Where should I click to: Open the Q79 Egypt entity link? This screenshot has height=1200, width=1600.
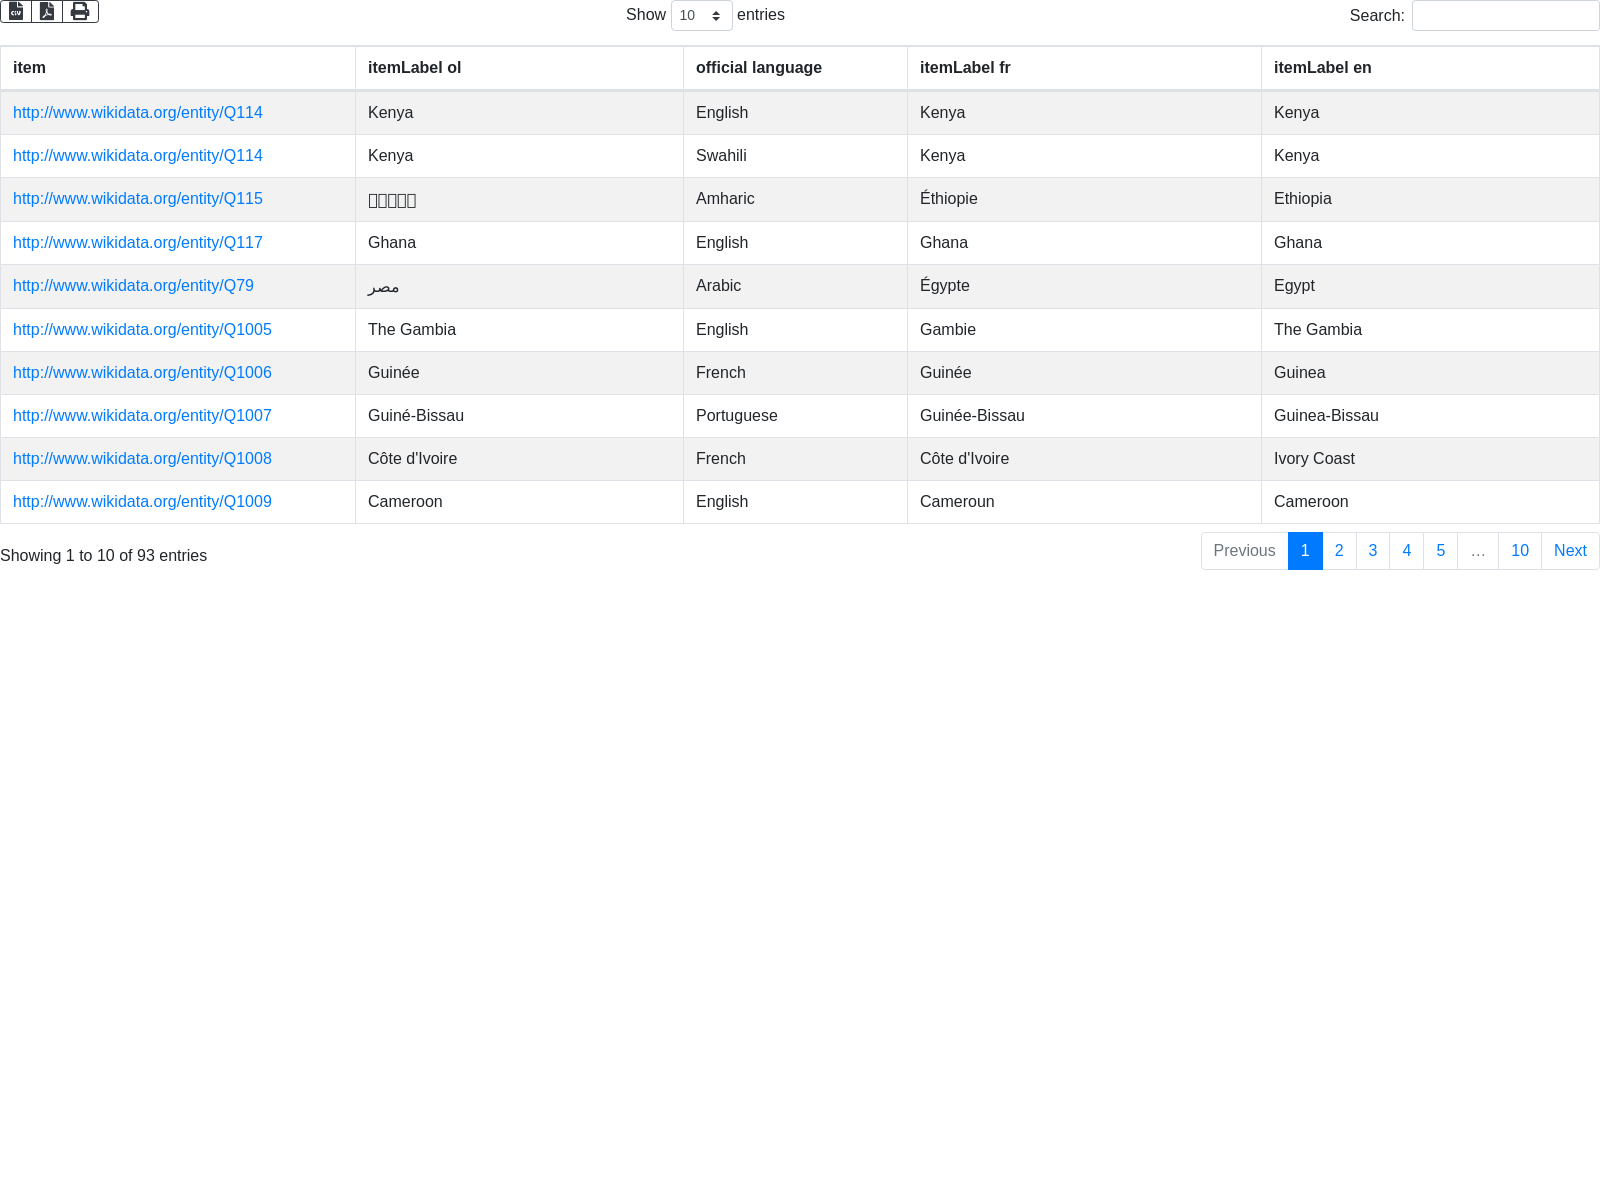(133, 286)
